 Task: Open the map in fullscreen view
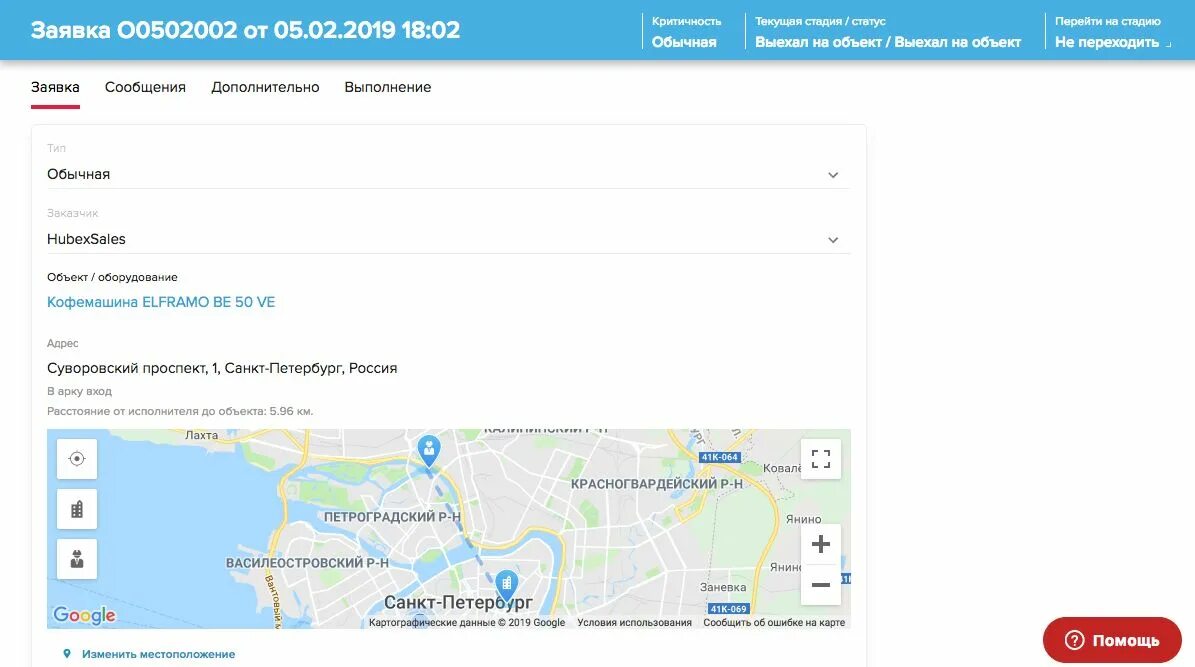tap(821, 459)
